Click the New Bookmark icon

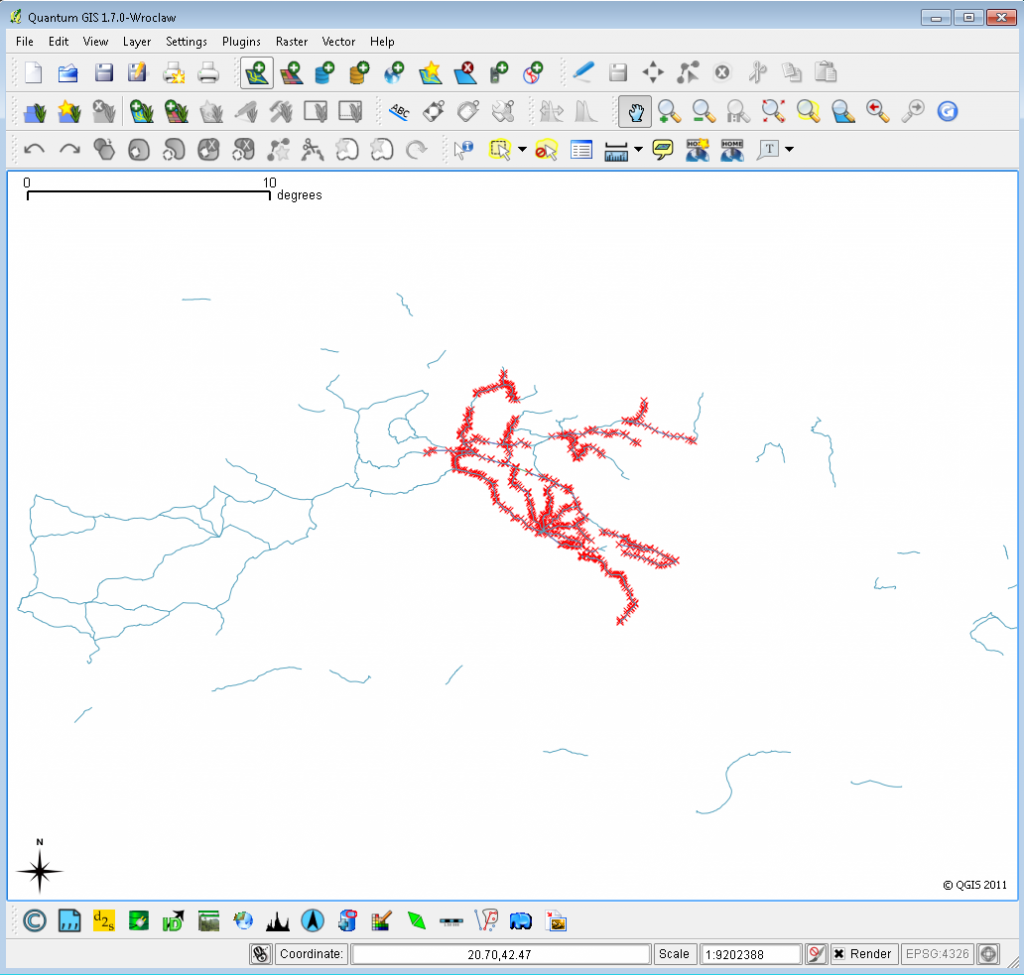(x=697, y=150)
